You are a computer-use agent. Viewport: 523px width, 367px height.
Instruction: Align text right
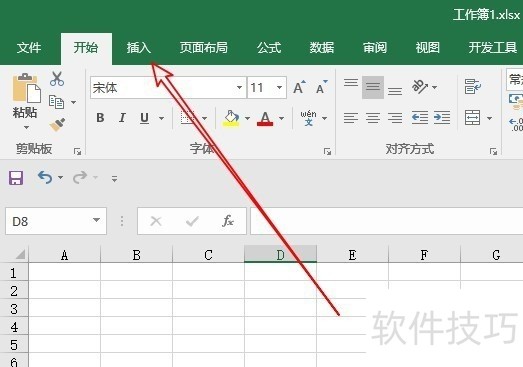click(395, 118)
